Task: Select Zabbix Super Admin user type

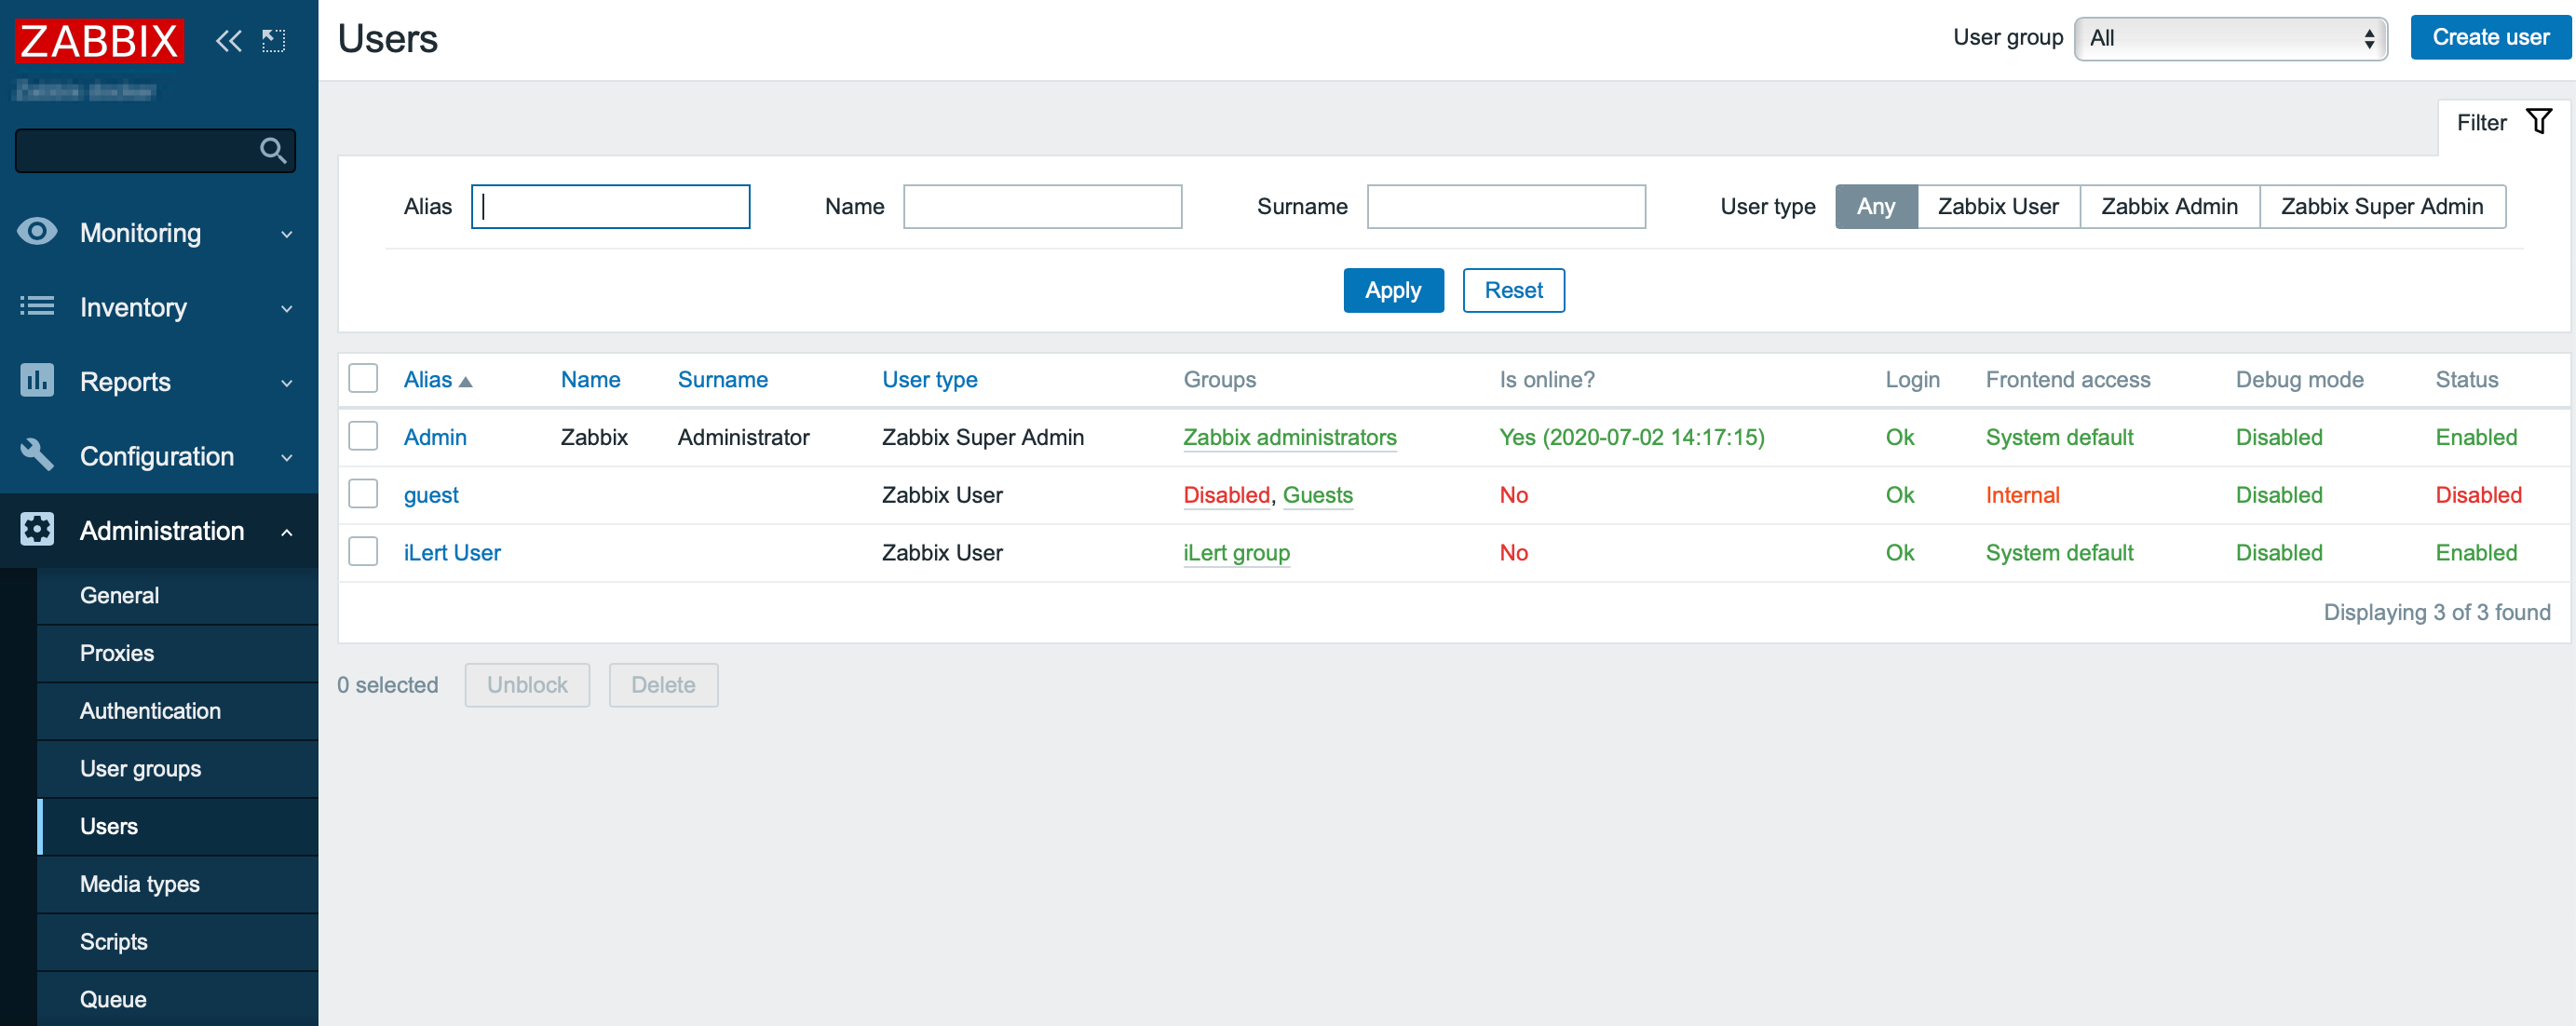Action: click(2381, 206)
